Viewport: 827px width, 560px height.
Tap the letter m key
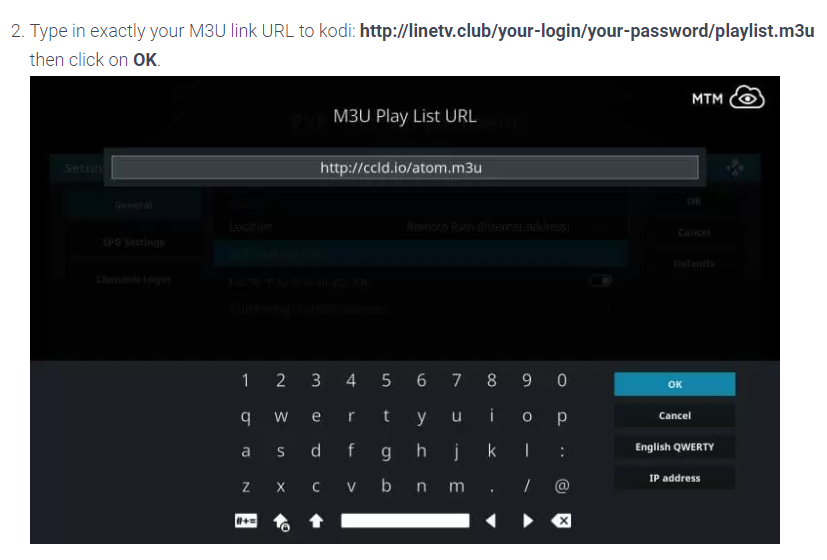pyautogui.click(x=457, y=486)
